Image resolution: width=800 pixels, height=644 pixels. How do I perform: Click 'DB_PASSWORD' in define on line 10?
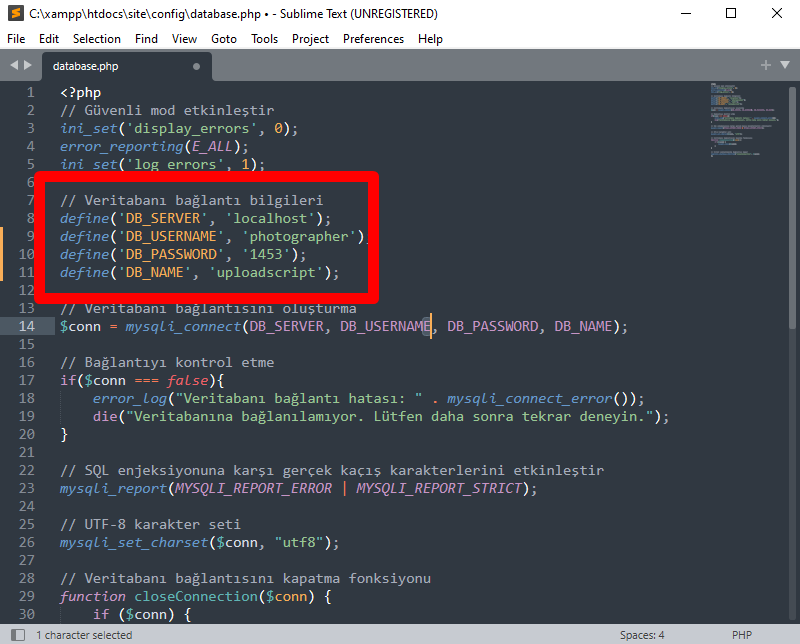[x=171, y=254]
